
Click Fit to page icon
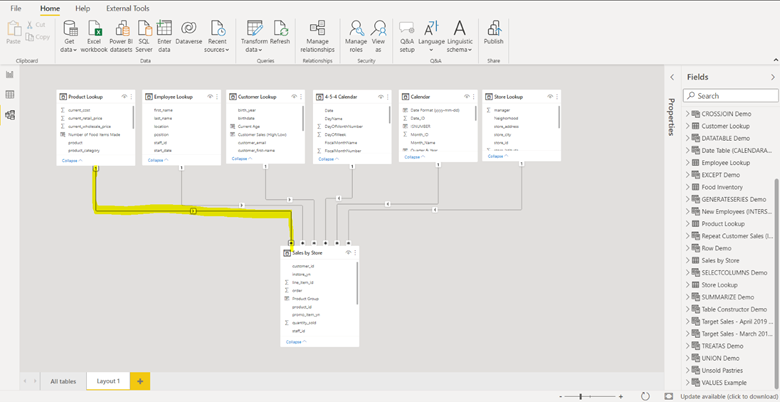click(x=670, y=396)
